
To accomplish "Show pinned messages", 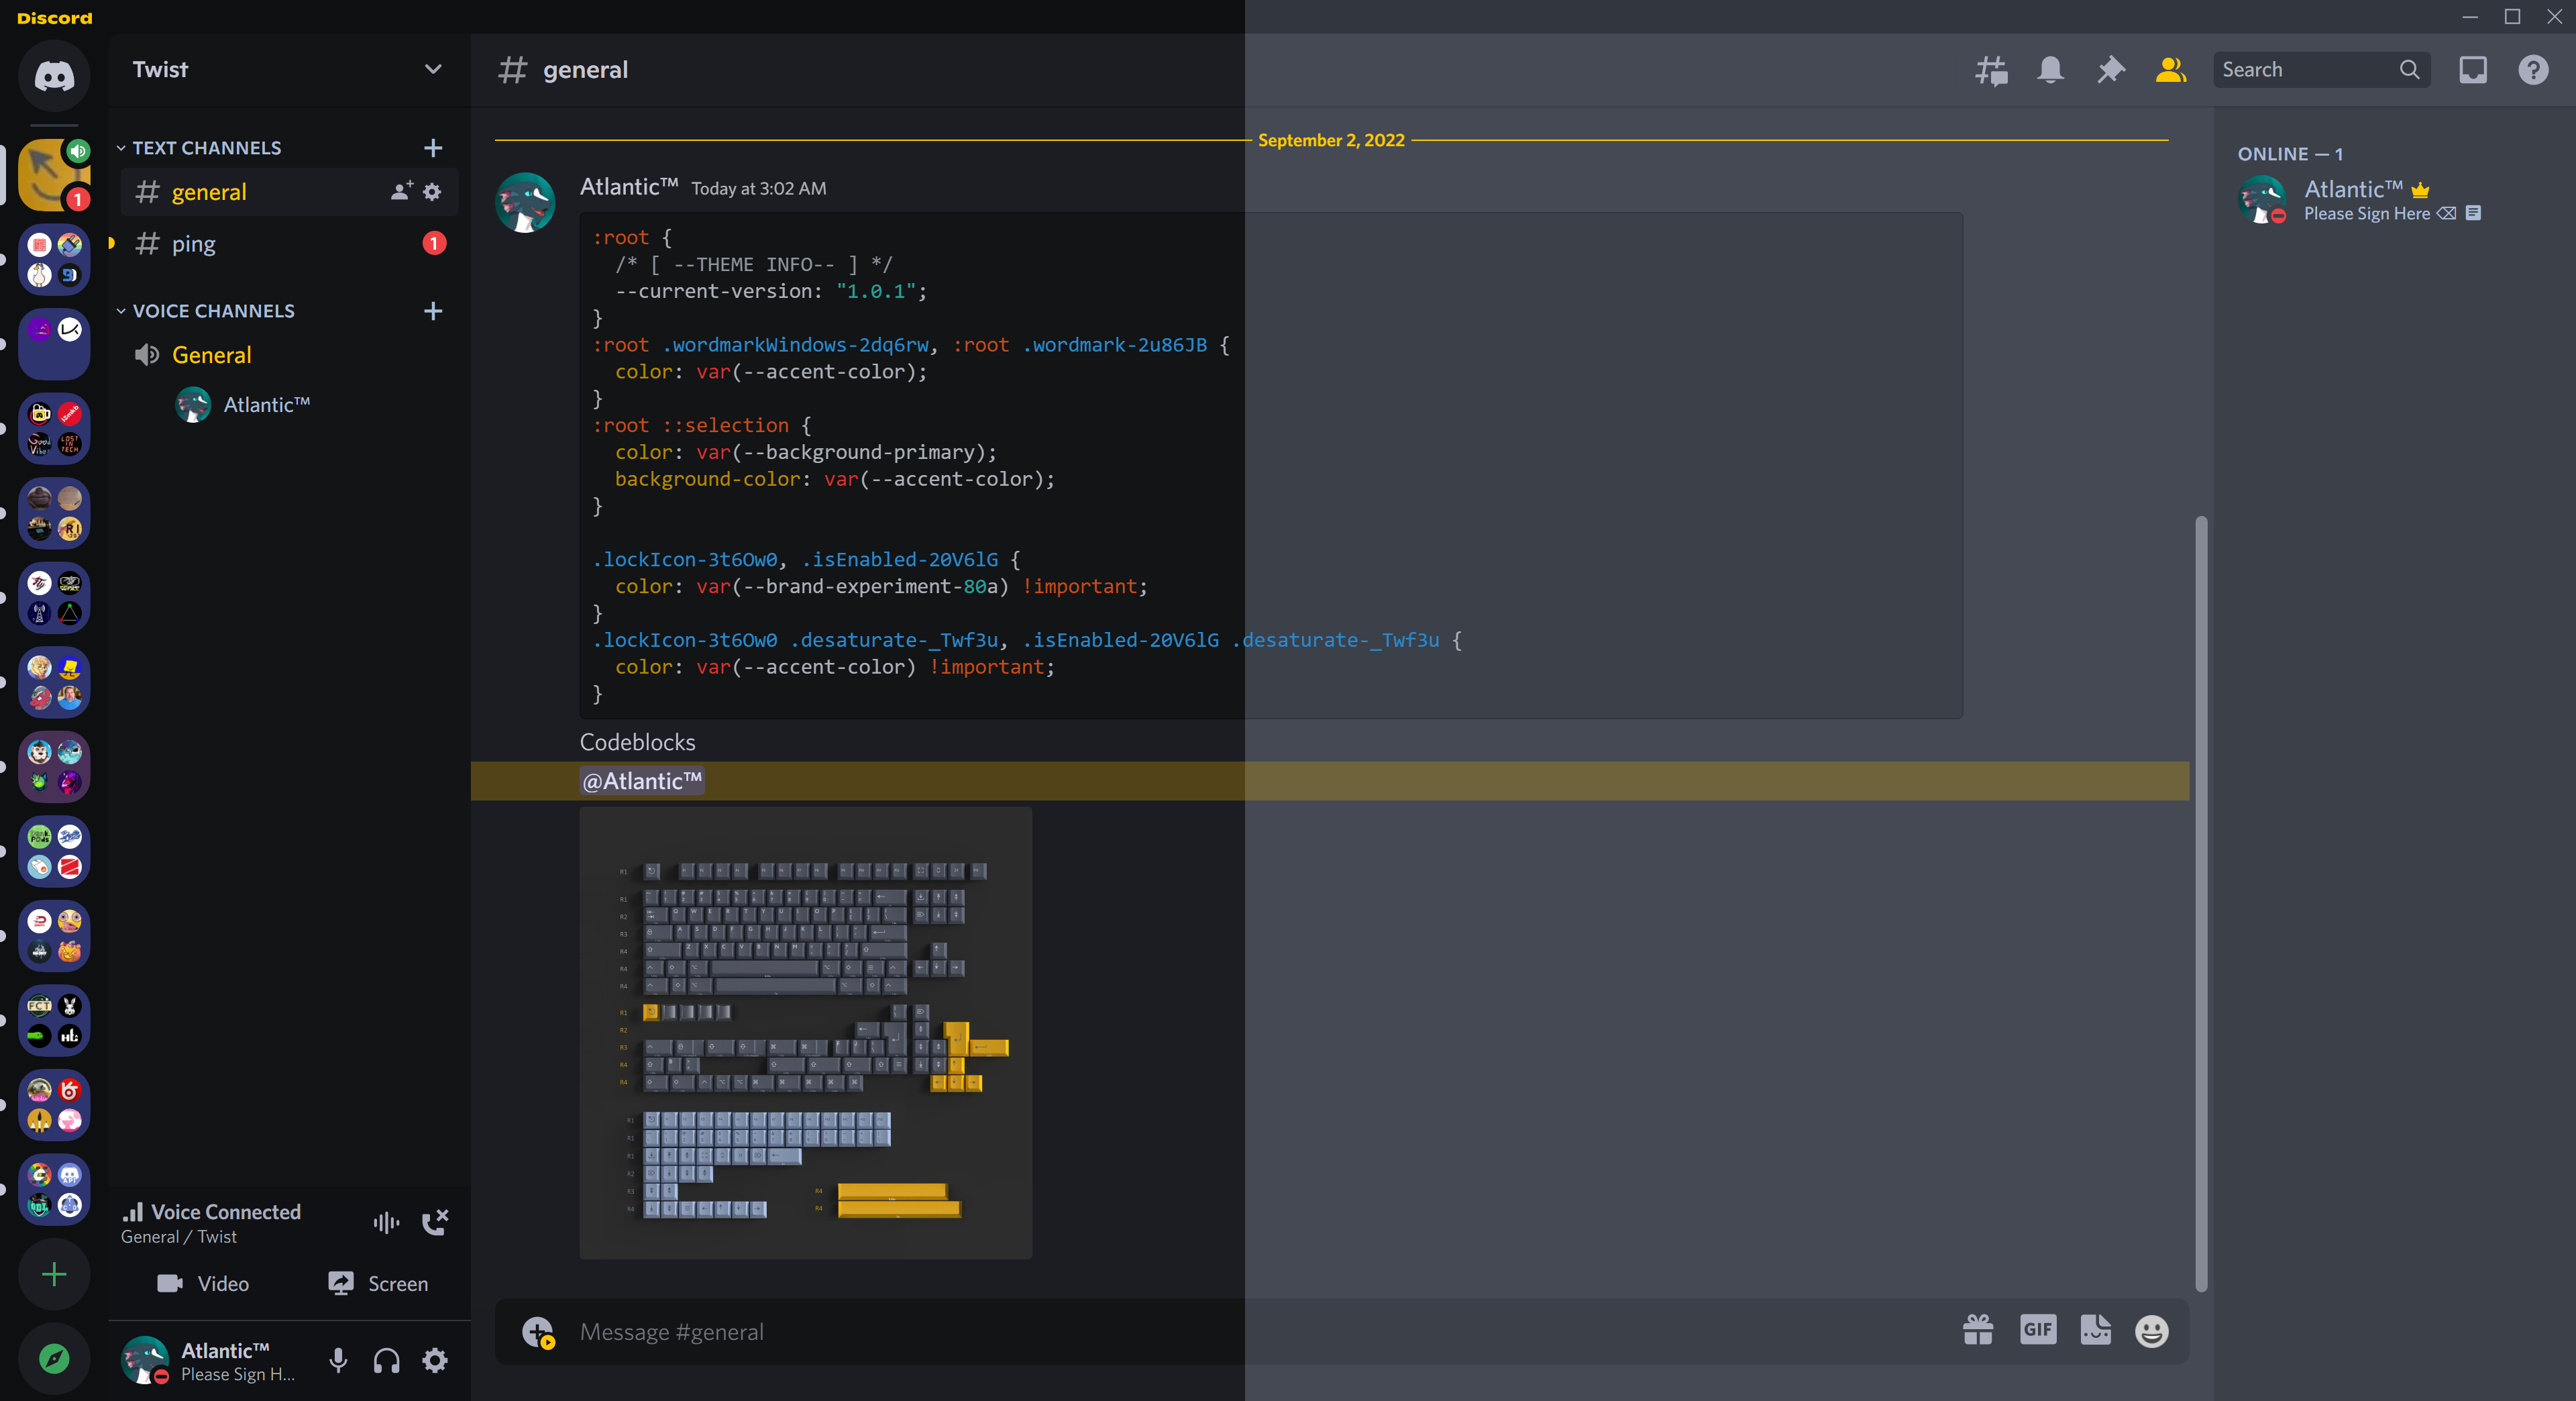I will [2110, 70].
